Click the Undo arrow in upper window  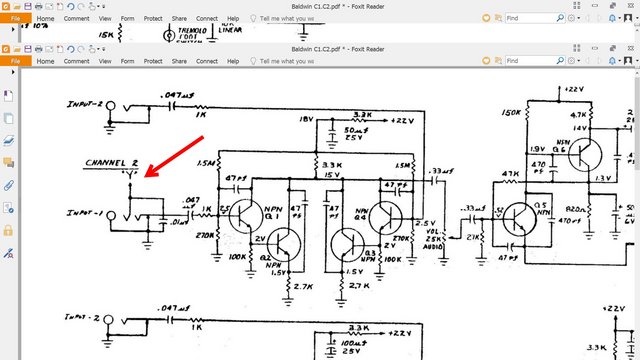[70, 7]
